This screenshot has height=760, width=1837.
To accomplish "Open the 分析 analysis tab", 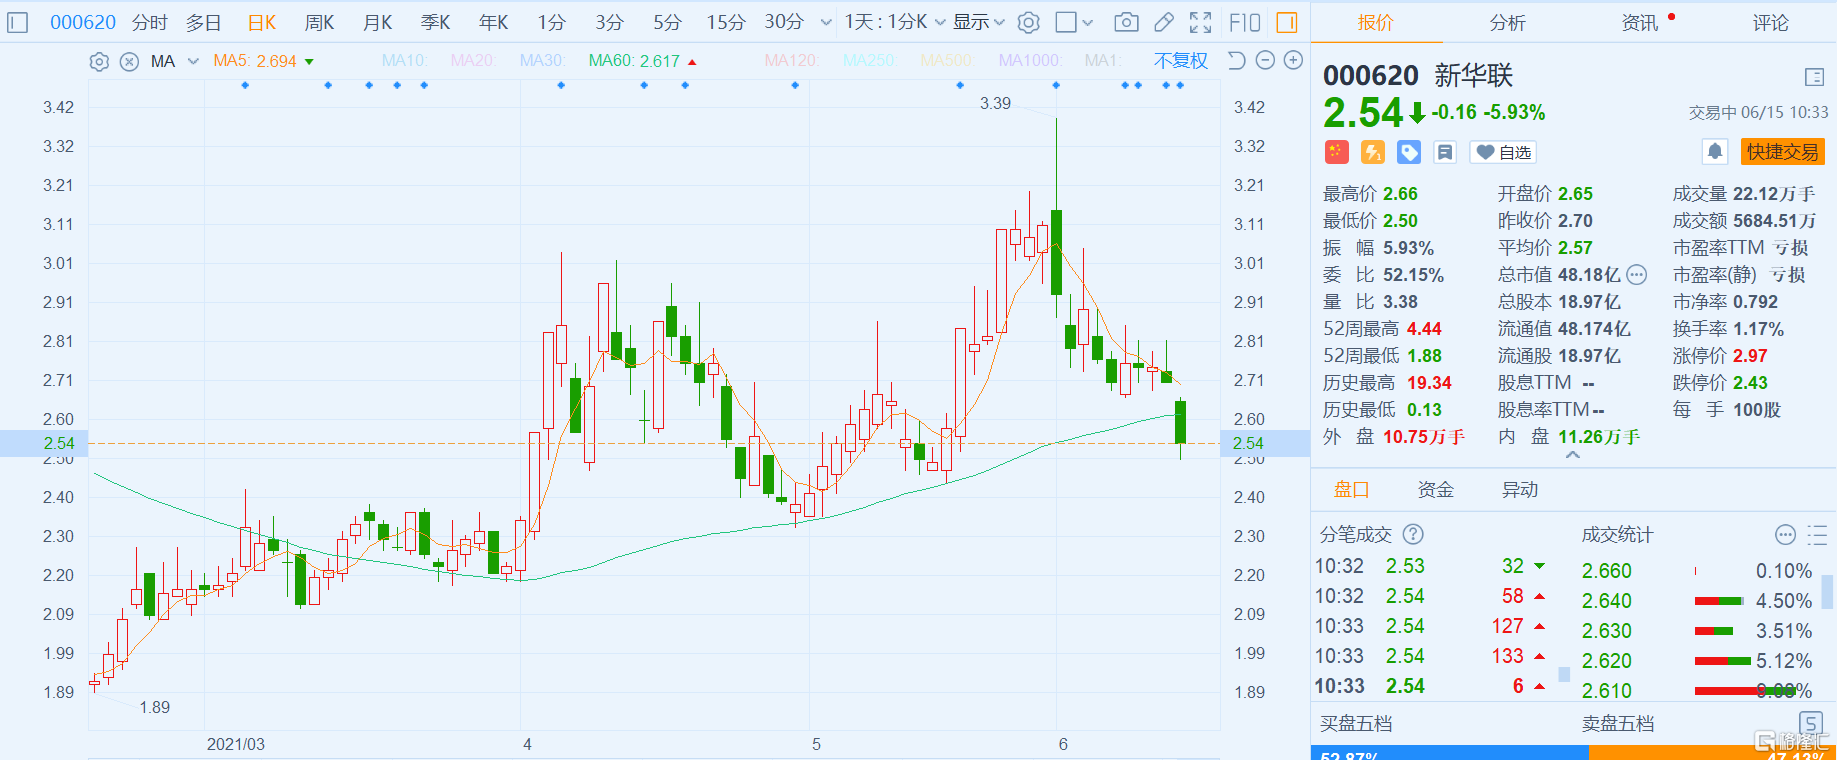I will pyautogui.click(x=1507, y=22).
